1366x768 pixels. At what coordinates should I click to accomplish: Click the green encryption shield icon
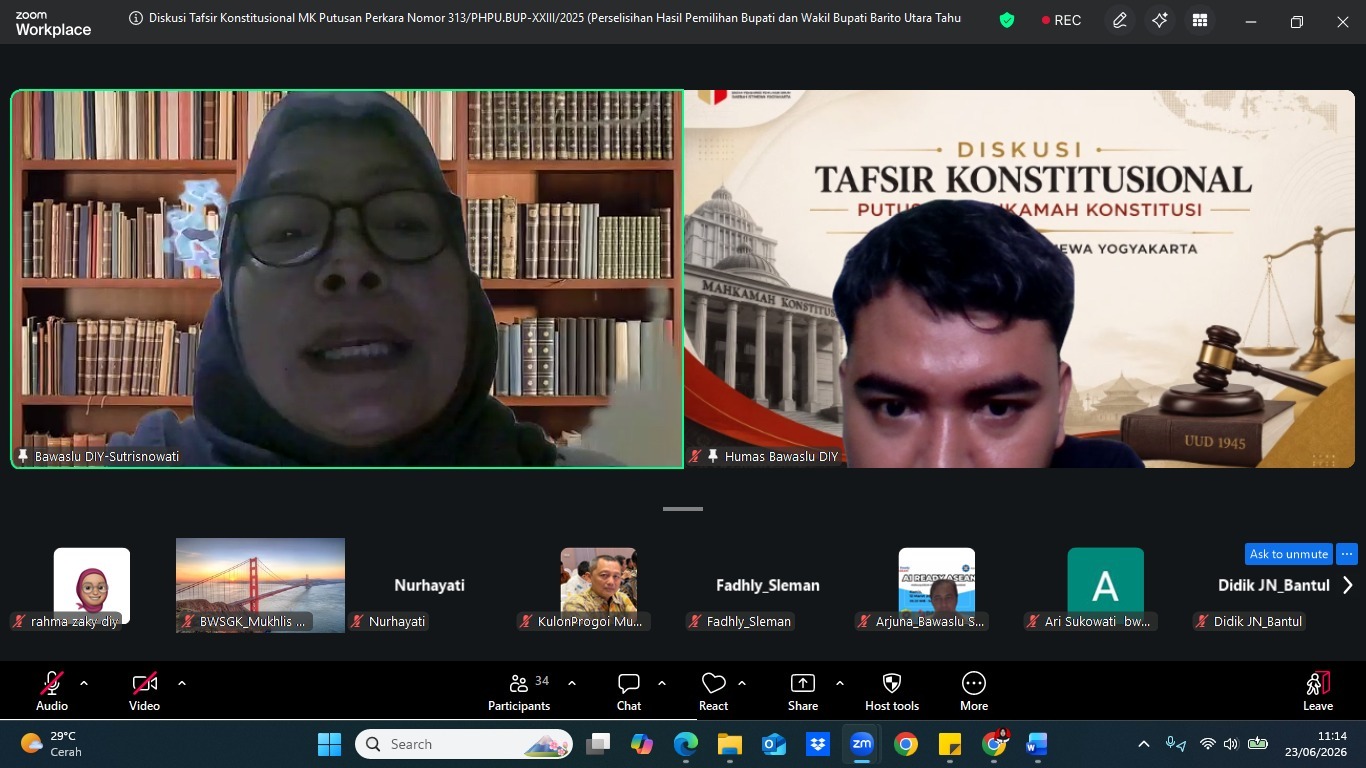[x=1007, y=20]
